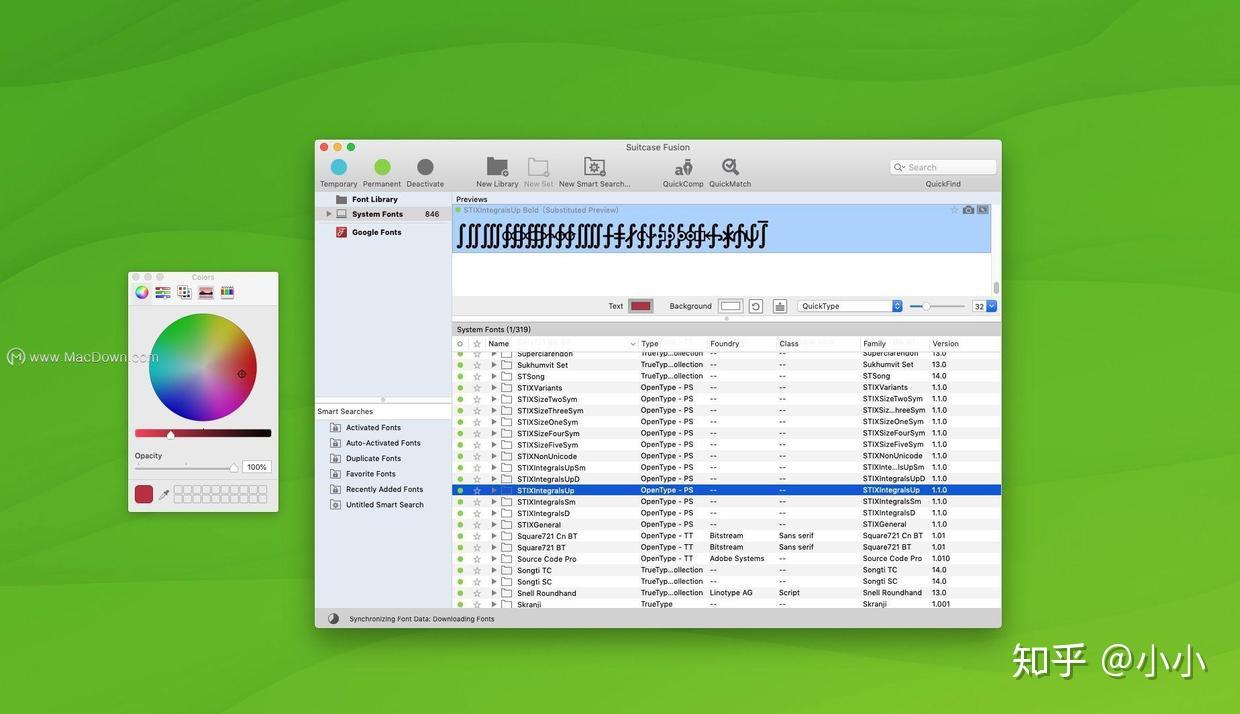Open the QuickType preview mode dropdown
The height and width of the screenshot is (714, 1240).
848,306
